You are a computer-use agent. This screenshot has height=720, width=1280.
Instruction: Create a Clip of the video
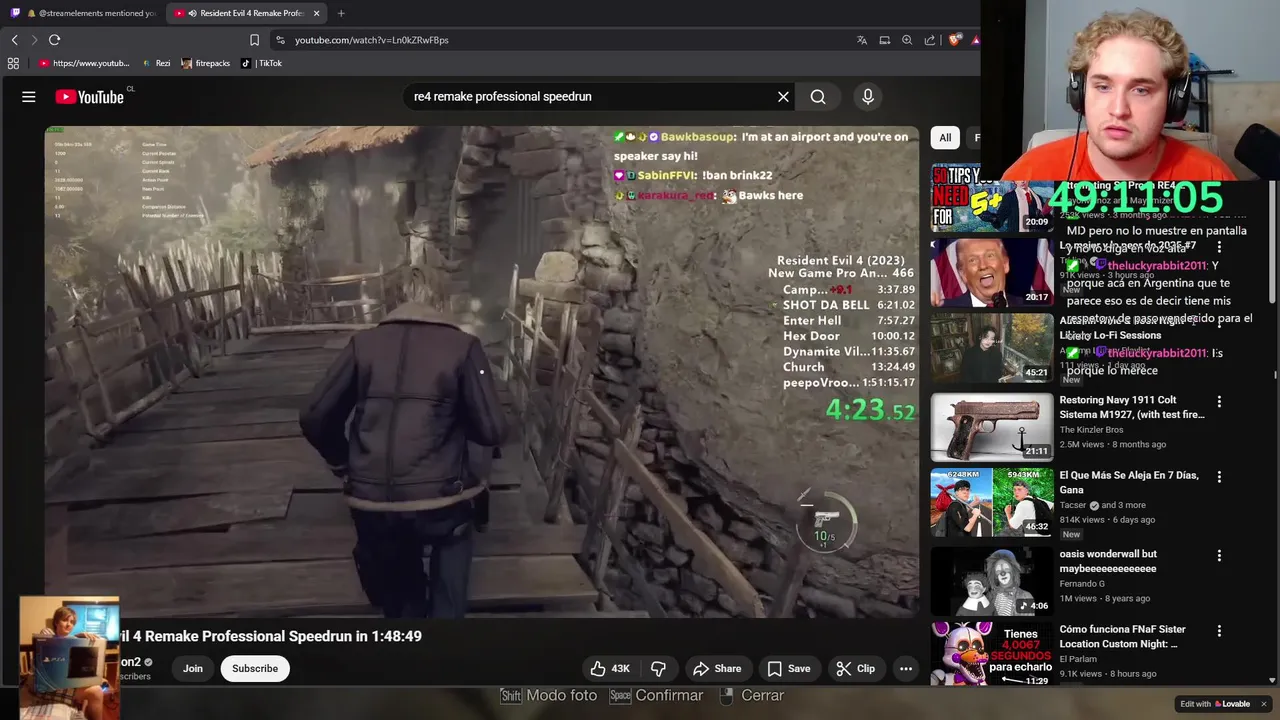click(855, 668)
